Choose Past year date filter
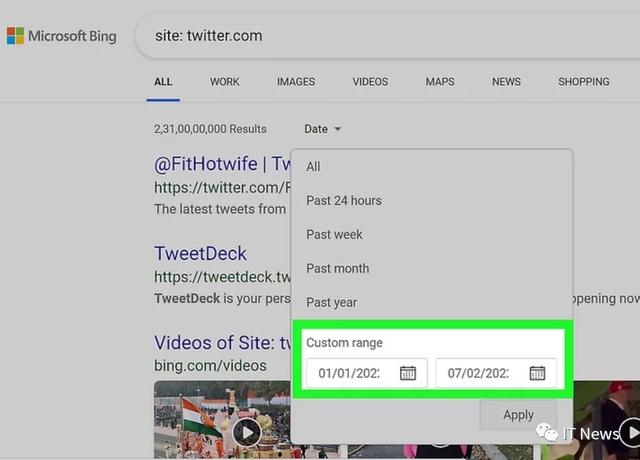This screenshot has width=640, height=460. pyautogui.click(x=331, y=303)
